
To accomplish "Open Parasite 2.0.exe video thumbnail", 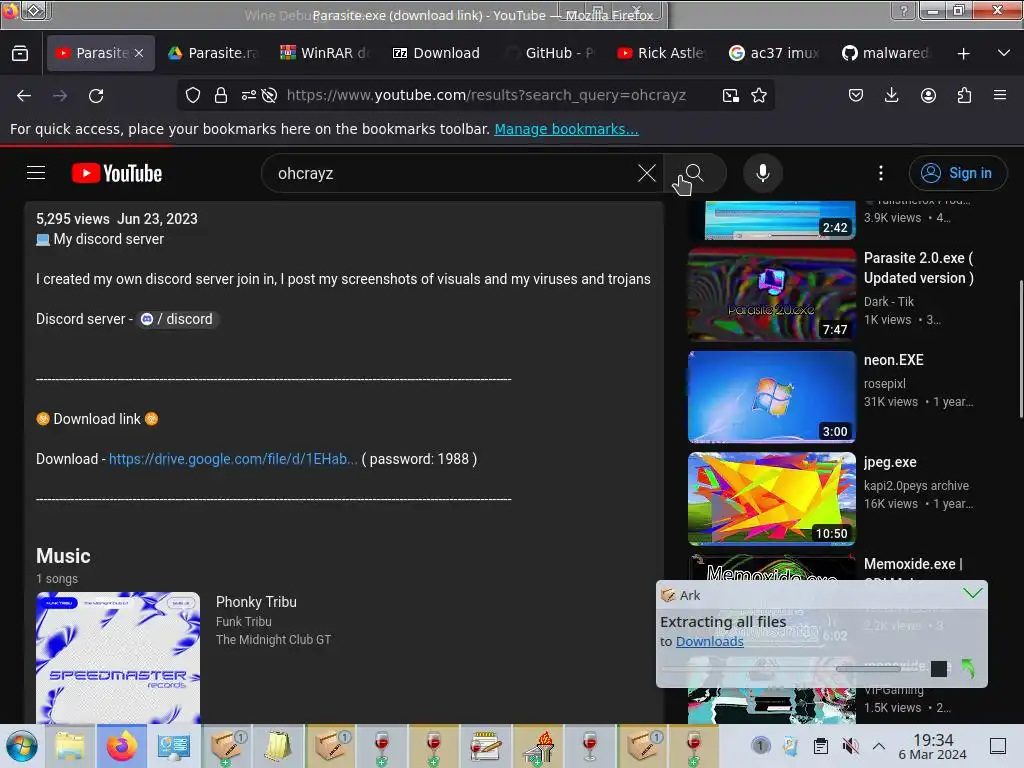I will (x=771, y=295).
